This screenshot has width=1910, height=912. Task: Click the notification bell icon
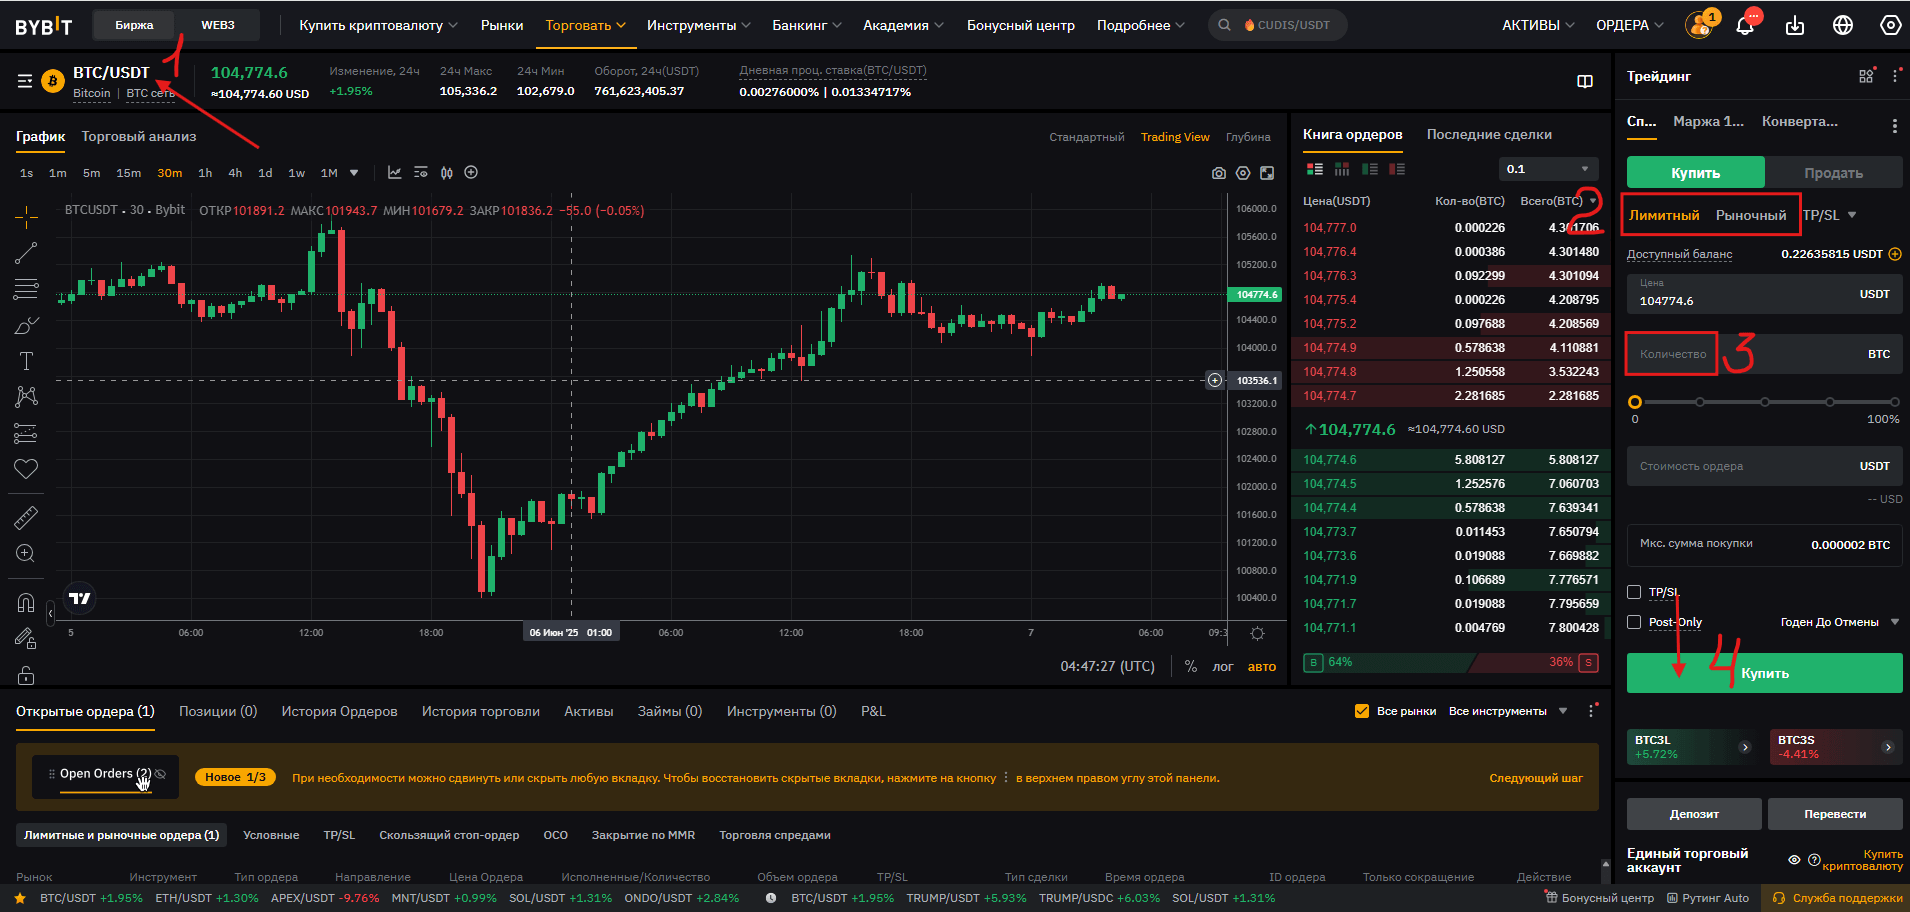pos(1745,25)
